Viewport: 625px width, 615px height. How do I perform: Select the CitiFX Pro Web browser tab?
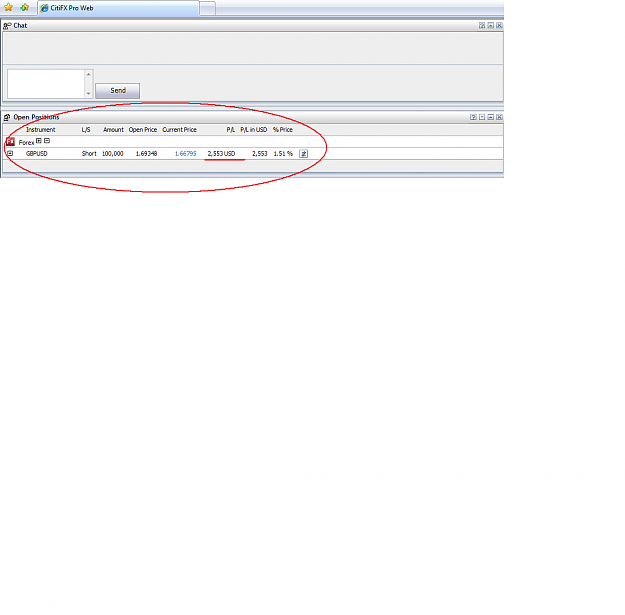point(118,8)
